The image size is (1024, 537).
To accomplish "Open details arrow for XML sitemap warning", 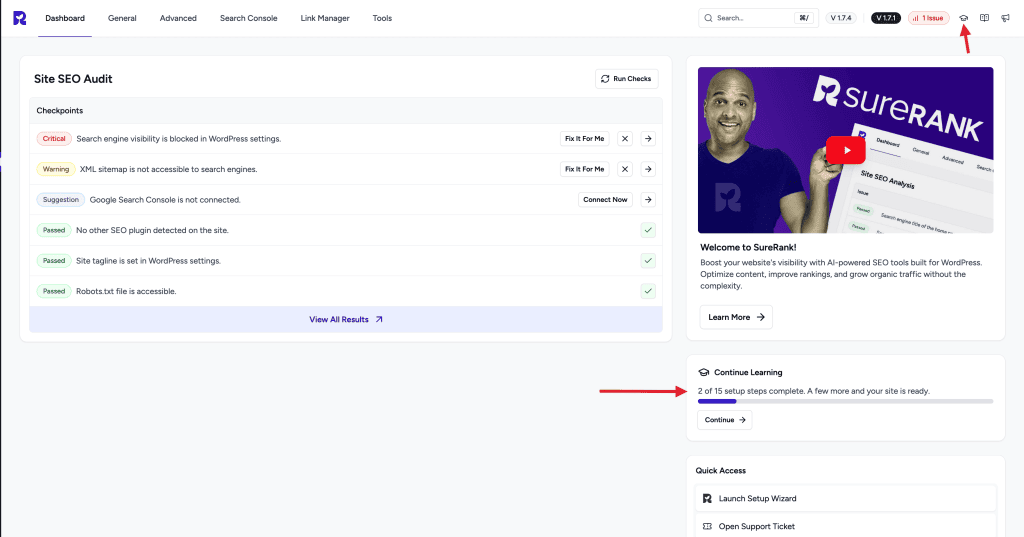I will click(648, 169).
